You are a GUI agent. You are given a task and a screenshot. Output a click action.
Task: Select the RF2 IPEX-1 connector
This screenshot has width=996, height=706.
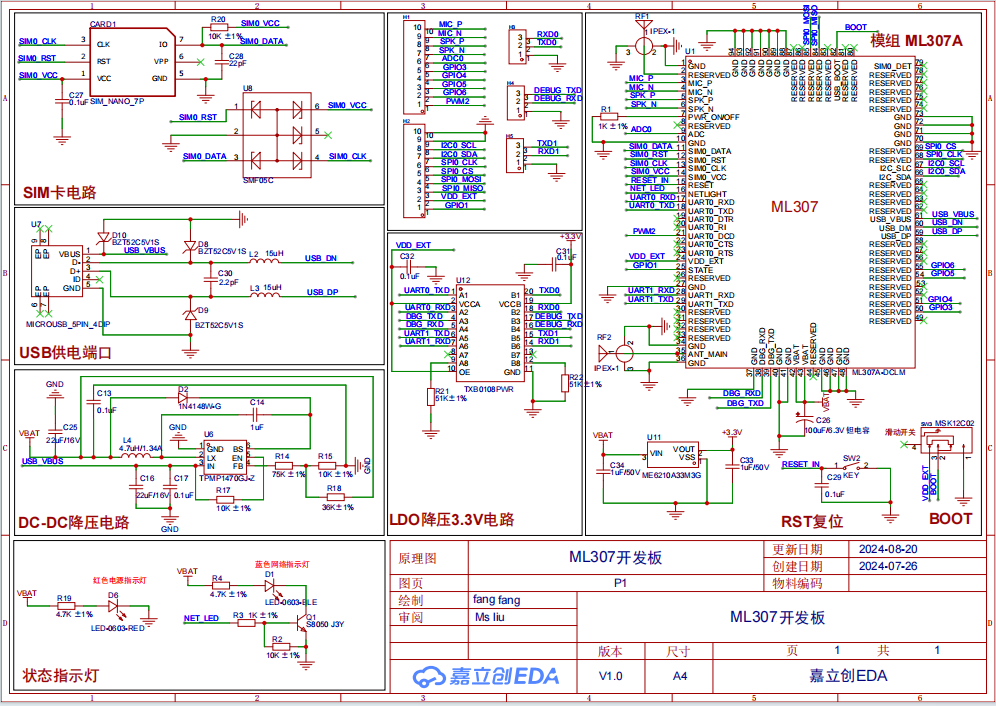pos(617,353)
